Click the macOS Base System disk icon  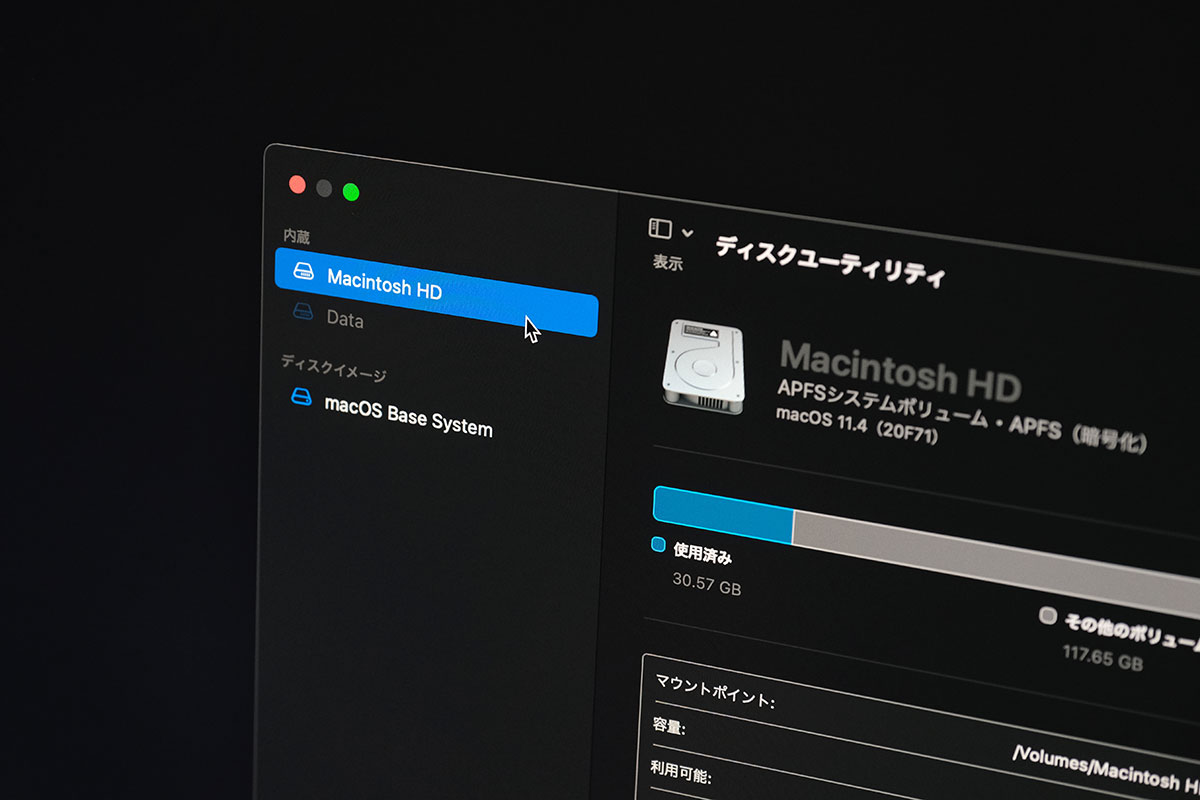tap(301, 397)
